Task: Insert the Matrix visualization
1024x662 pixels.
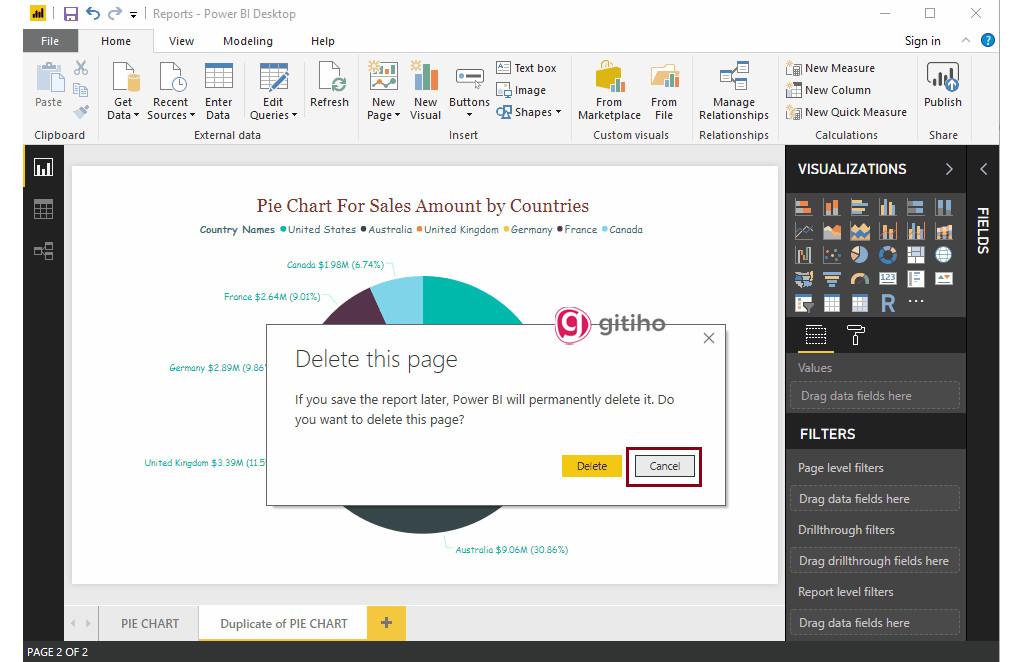Action: [x=859, y=303]
